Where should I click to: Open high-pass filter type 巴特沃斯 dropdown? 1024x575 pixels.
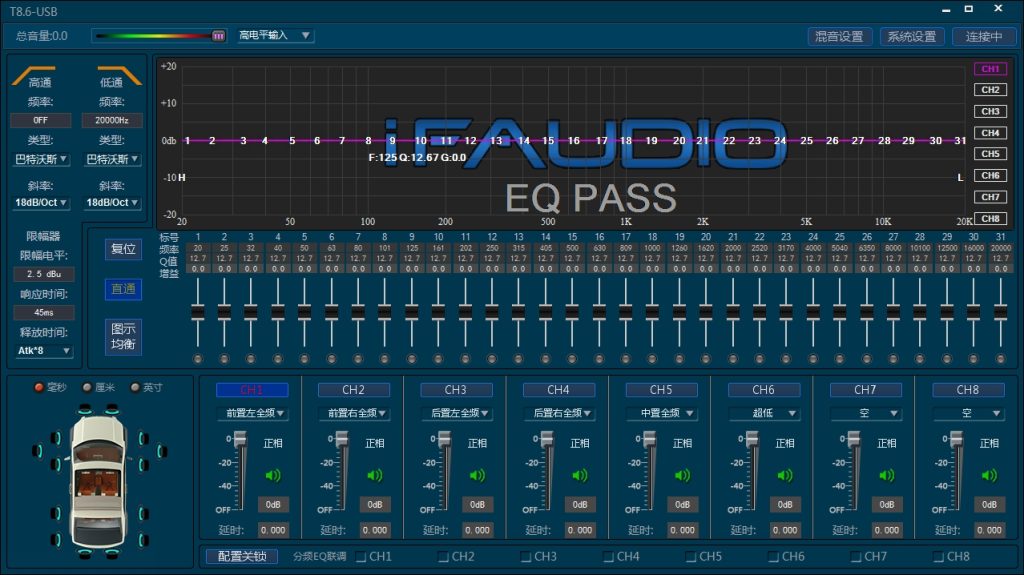[40, 159]
